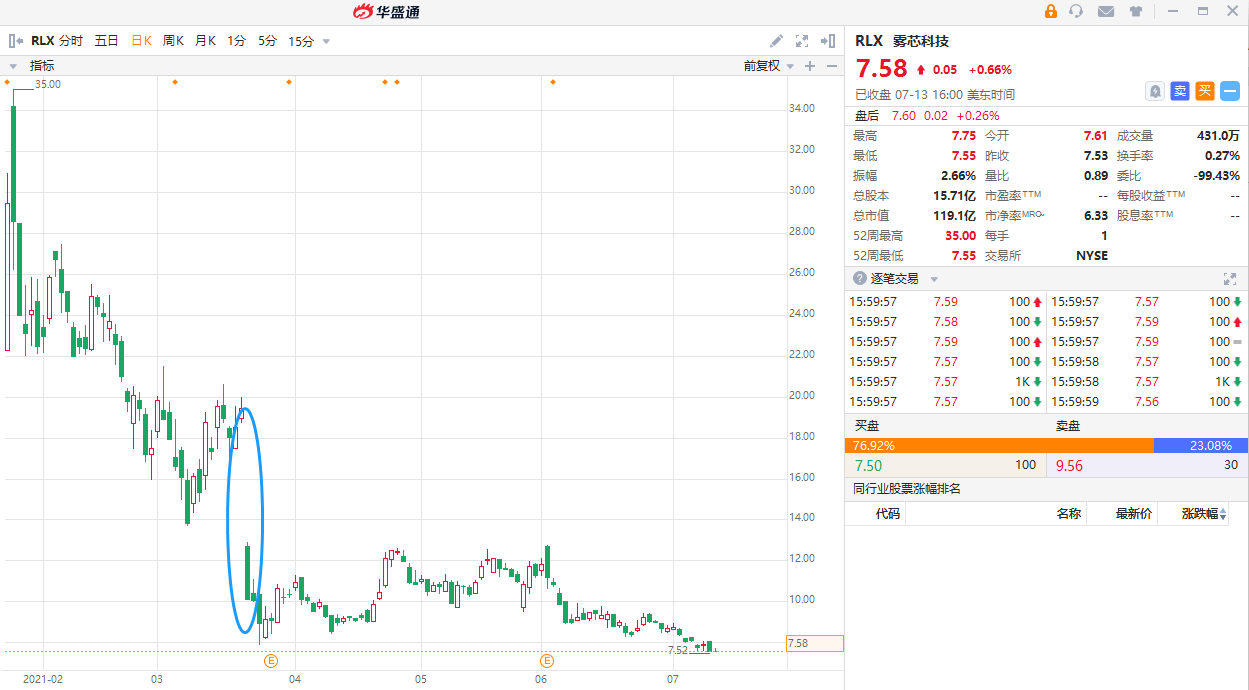
Task: Click the 2021-02 date label on axis
Action: point(42,679)
